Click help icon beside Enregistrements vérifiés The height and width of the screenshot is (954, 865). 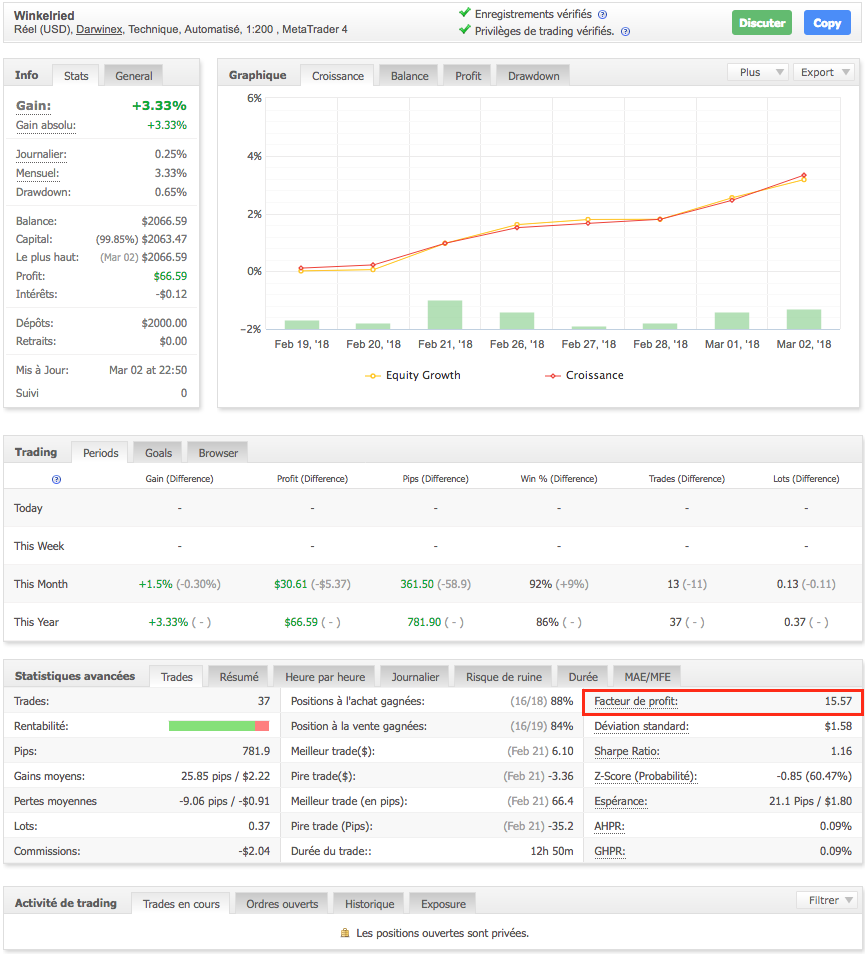tap(602, 15)
